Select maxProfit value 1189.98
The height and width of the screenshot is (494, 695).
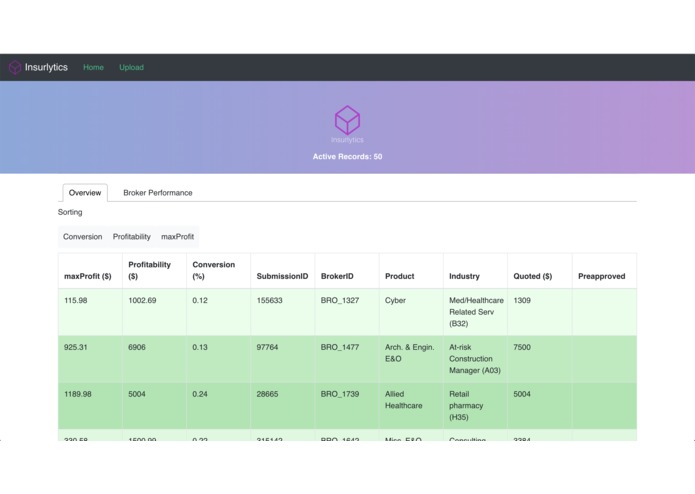(78, 394)
